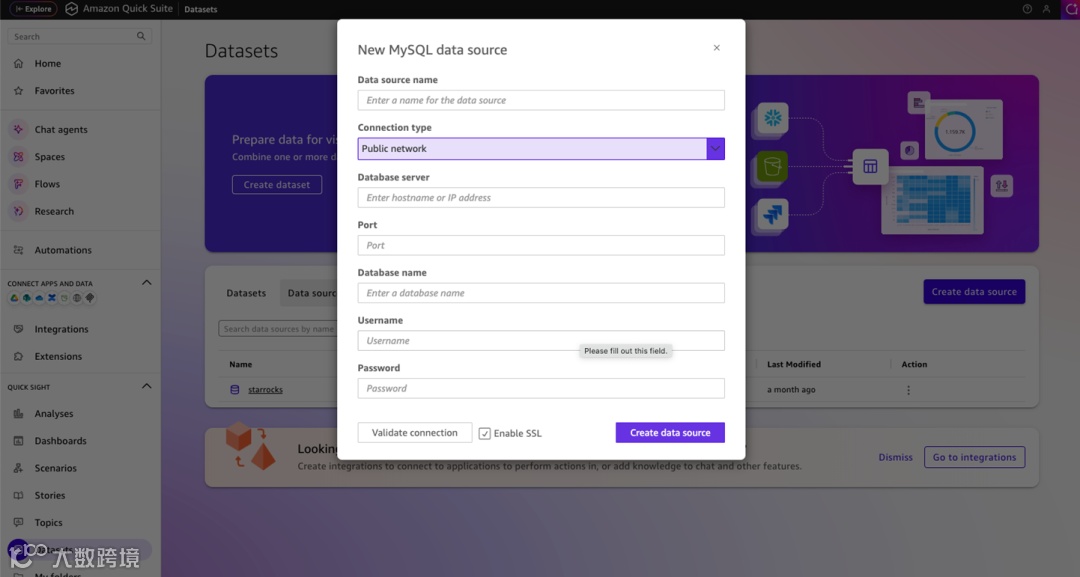Switch to the Data sources tab
Viewport: 1080px width, 577px height.
point(309,293)
